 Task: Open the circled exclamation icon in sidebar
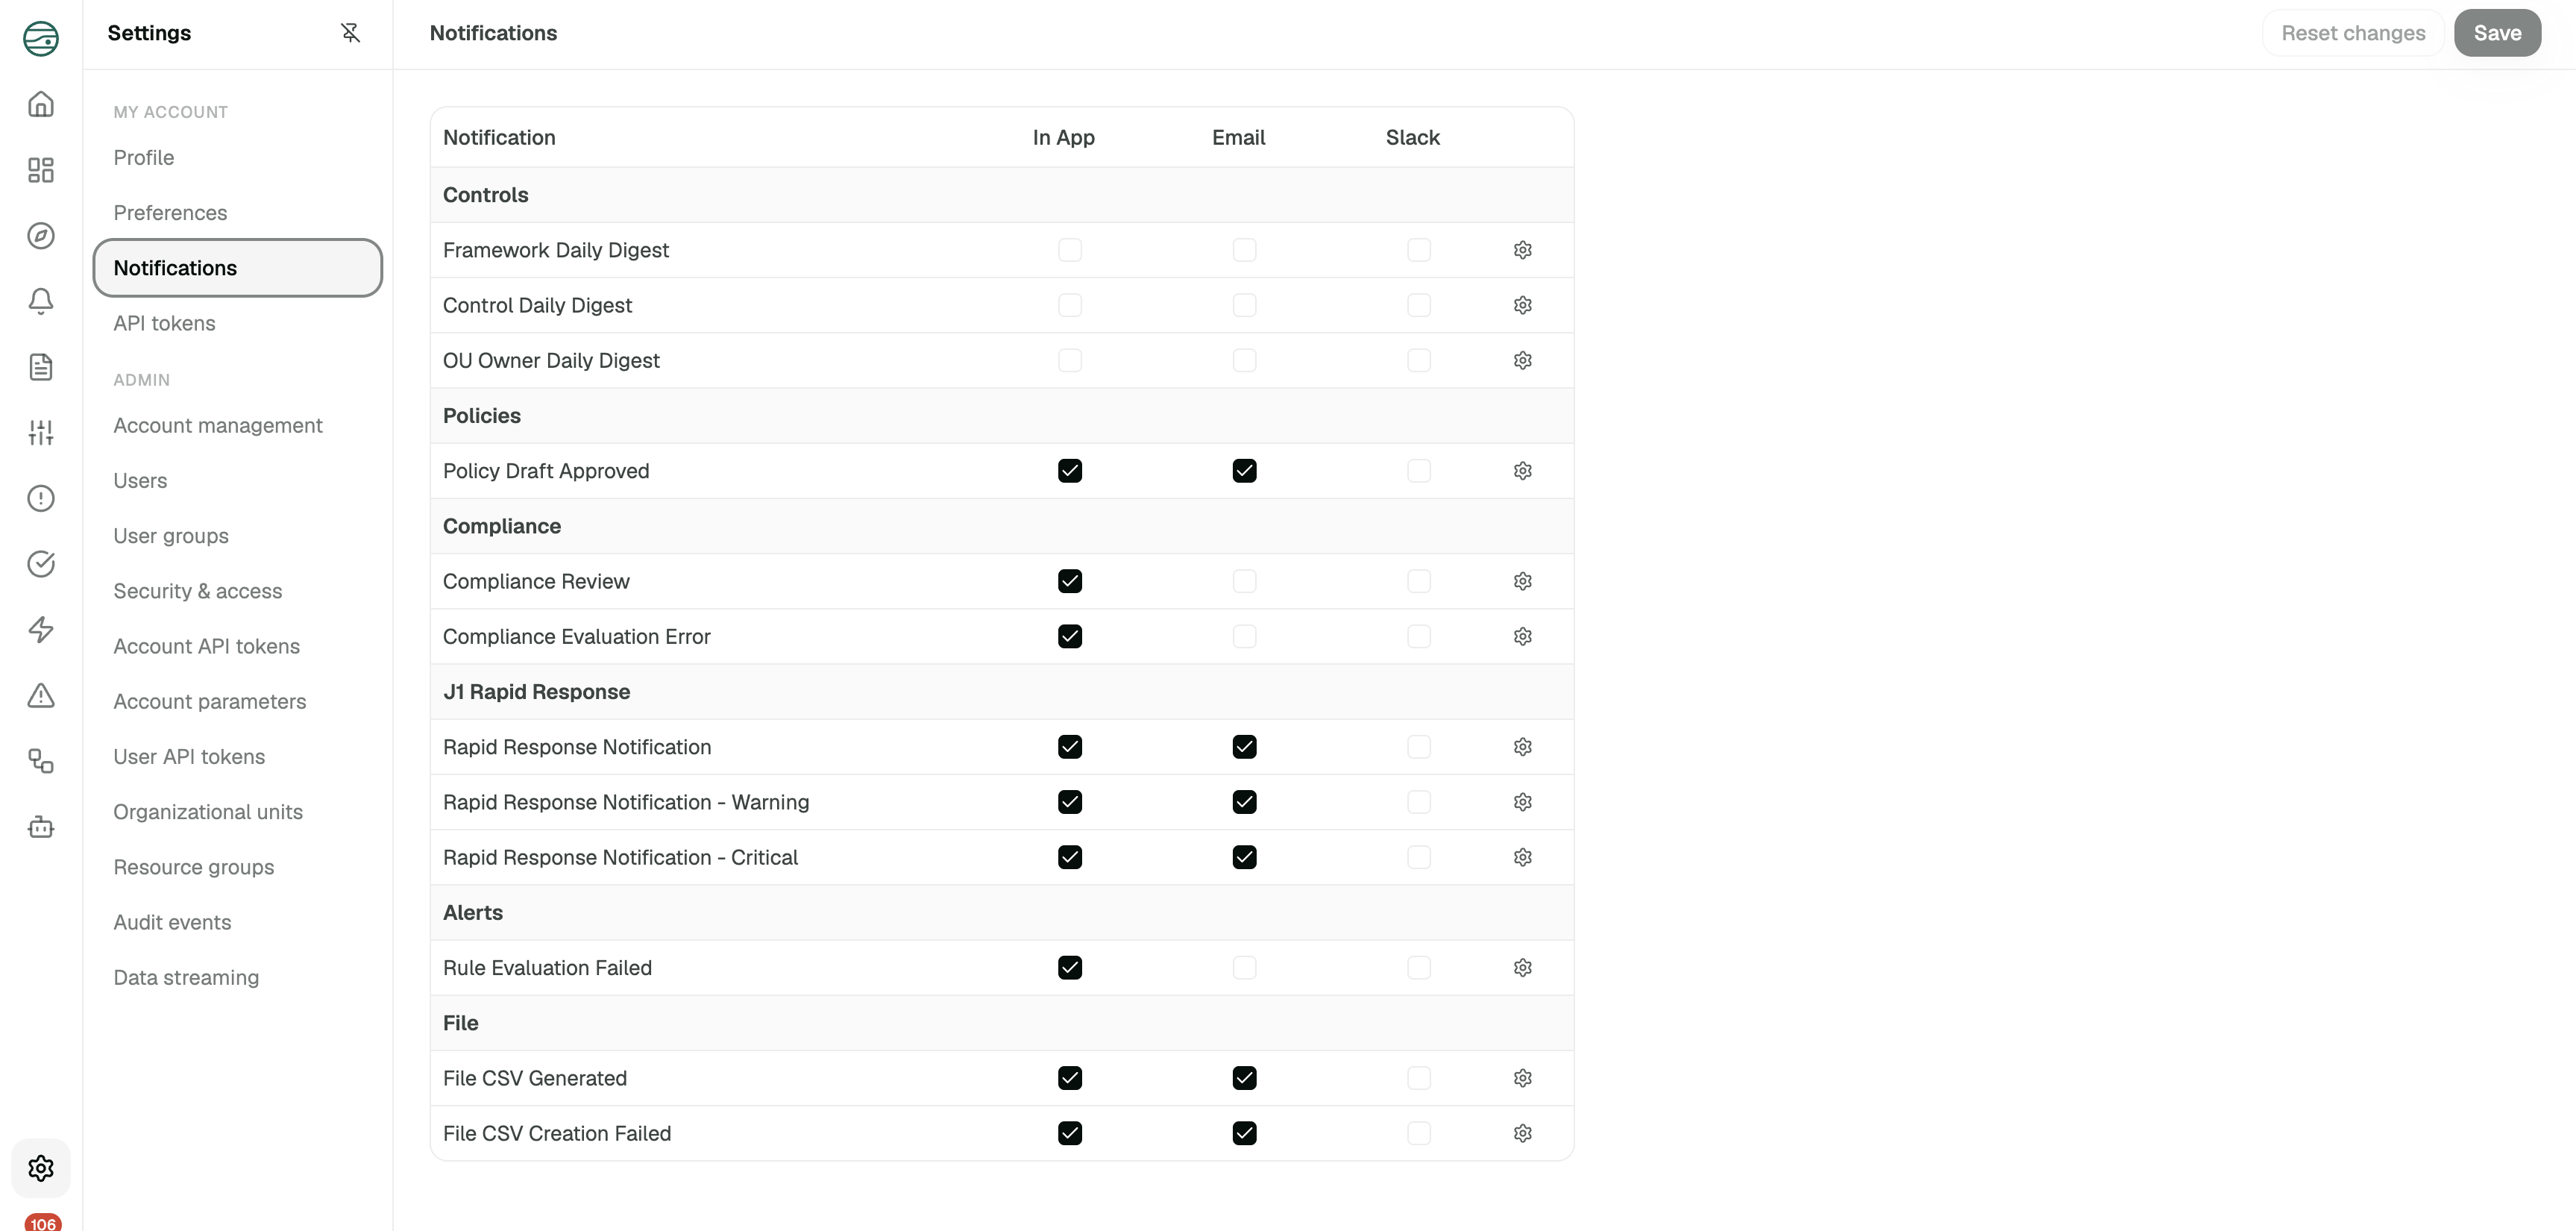[x=41, y=498]
